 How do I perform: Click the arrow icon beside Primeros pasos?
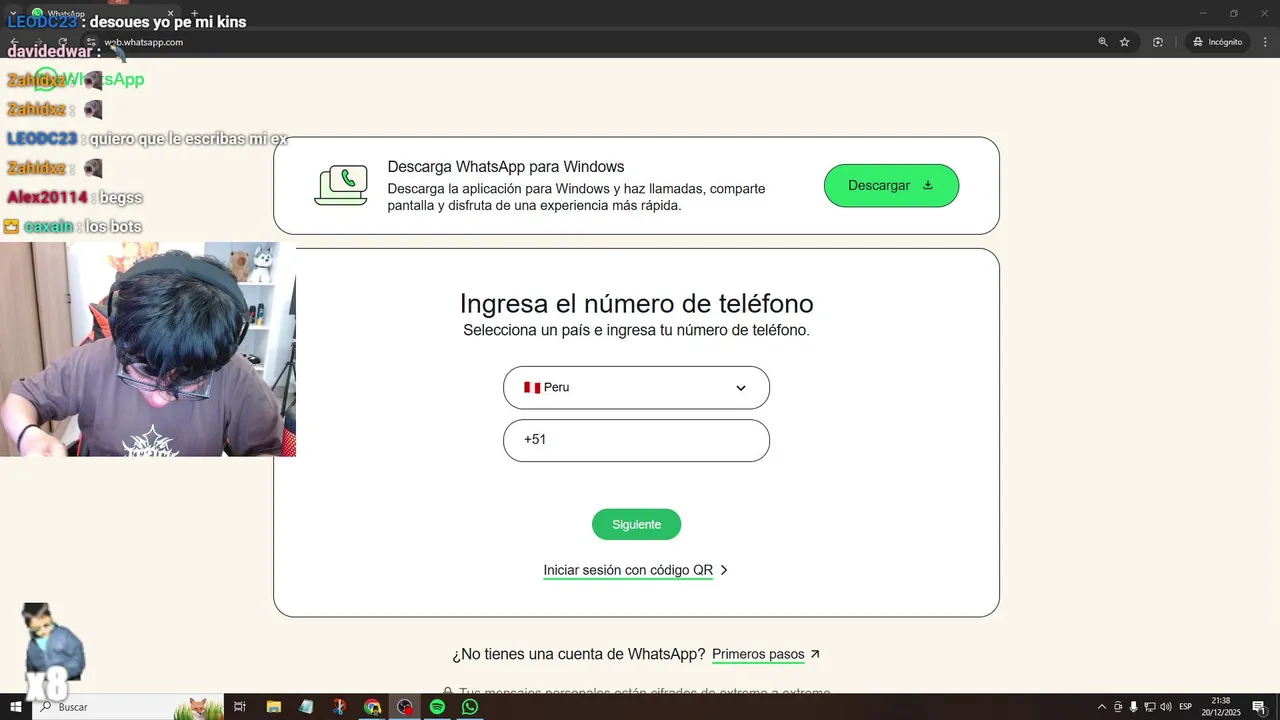815,654
